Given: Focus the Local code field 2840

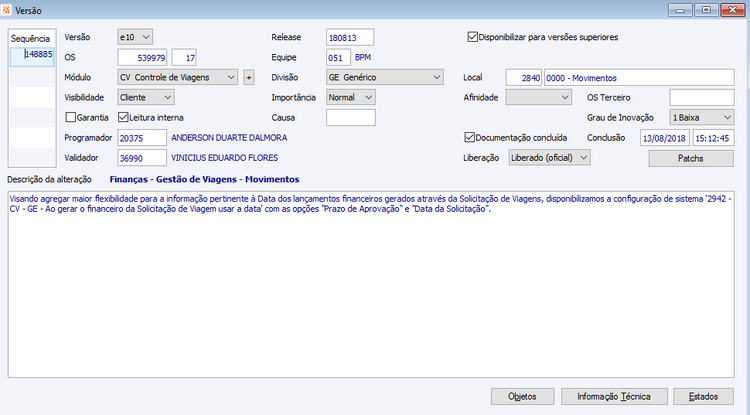Looking at the screenshot, I should [x=524, y=77].
